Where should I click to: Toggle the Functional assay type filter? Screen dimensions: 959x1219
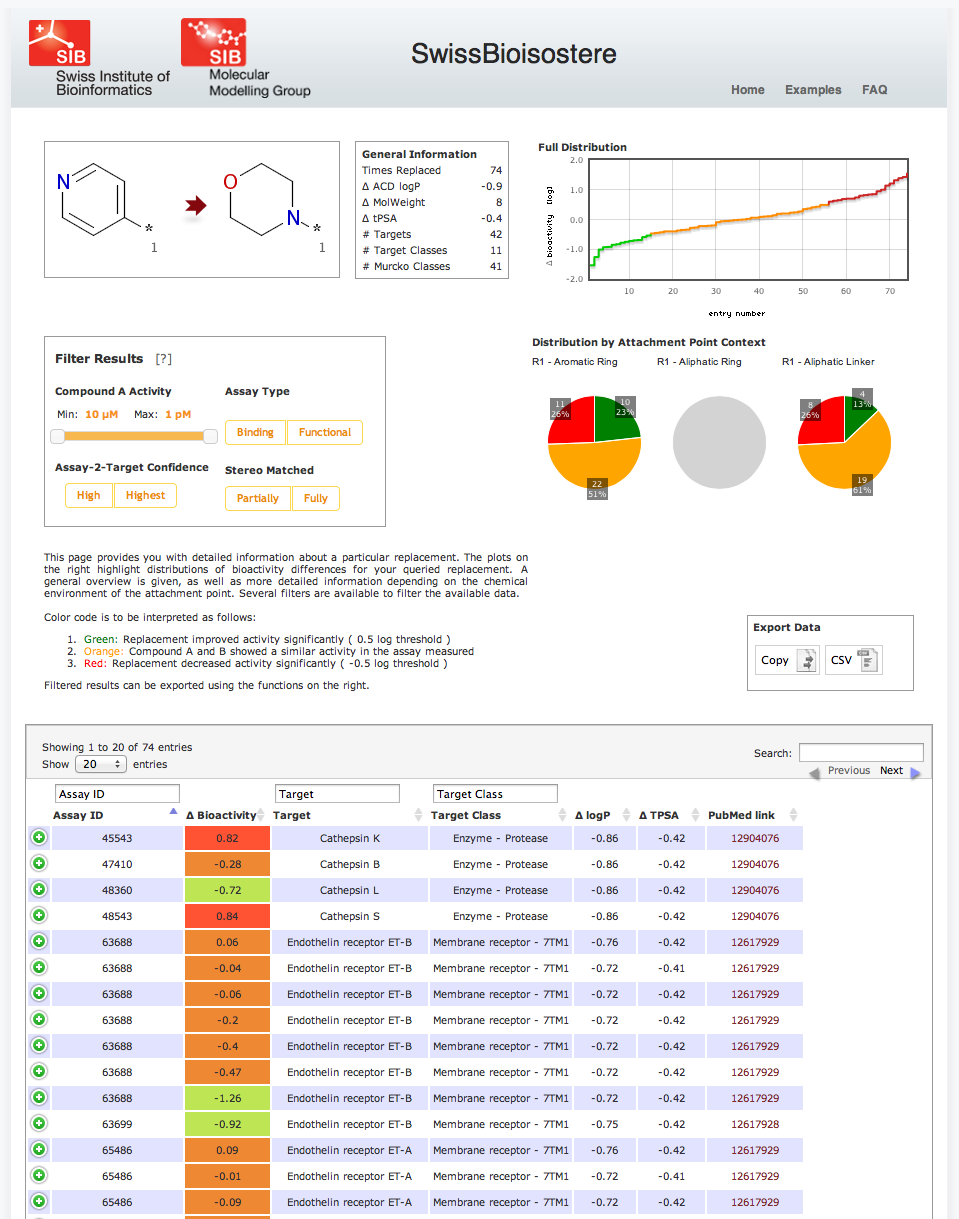[x=325, y=432]
